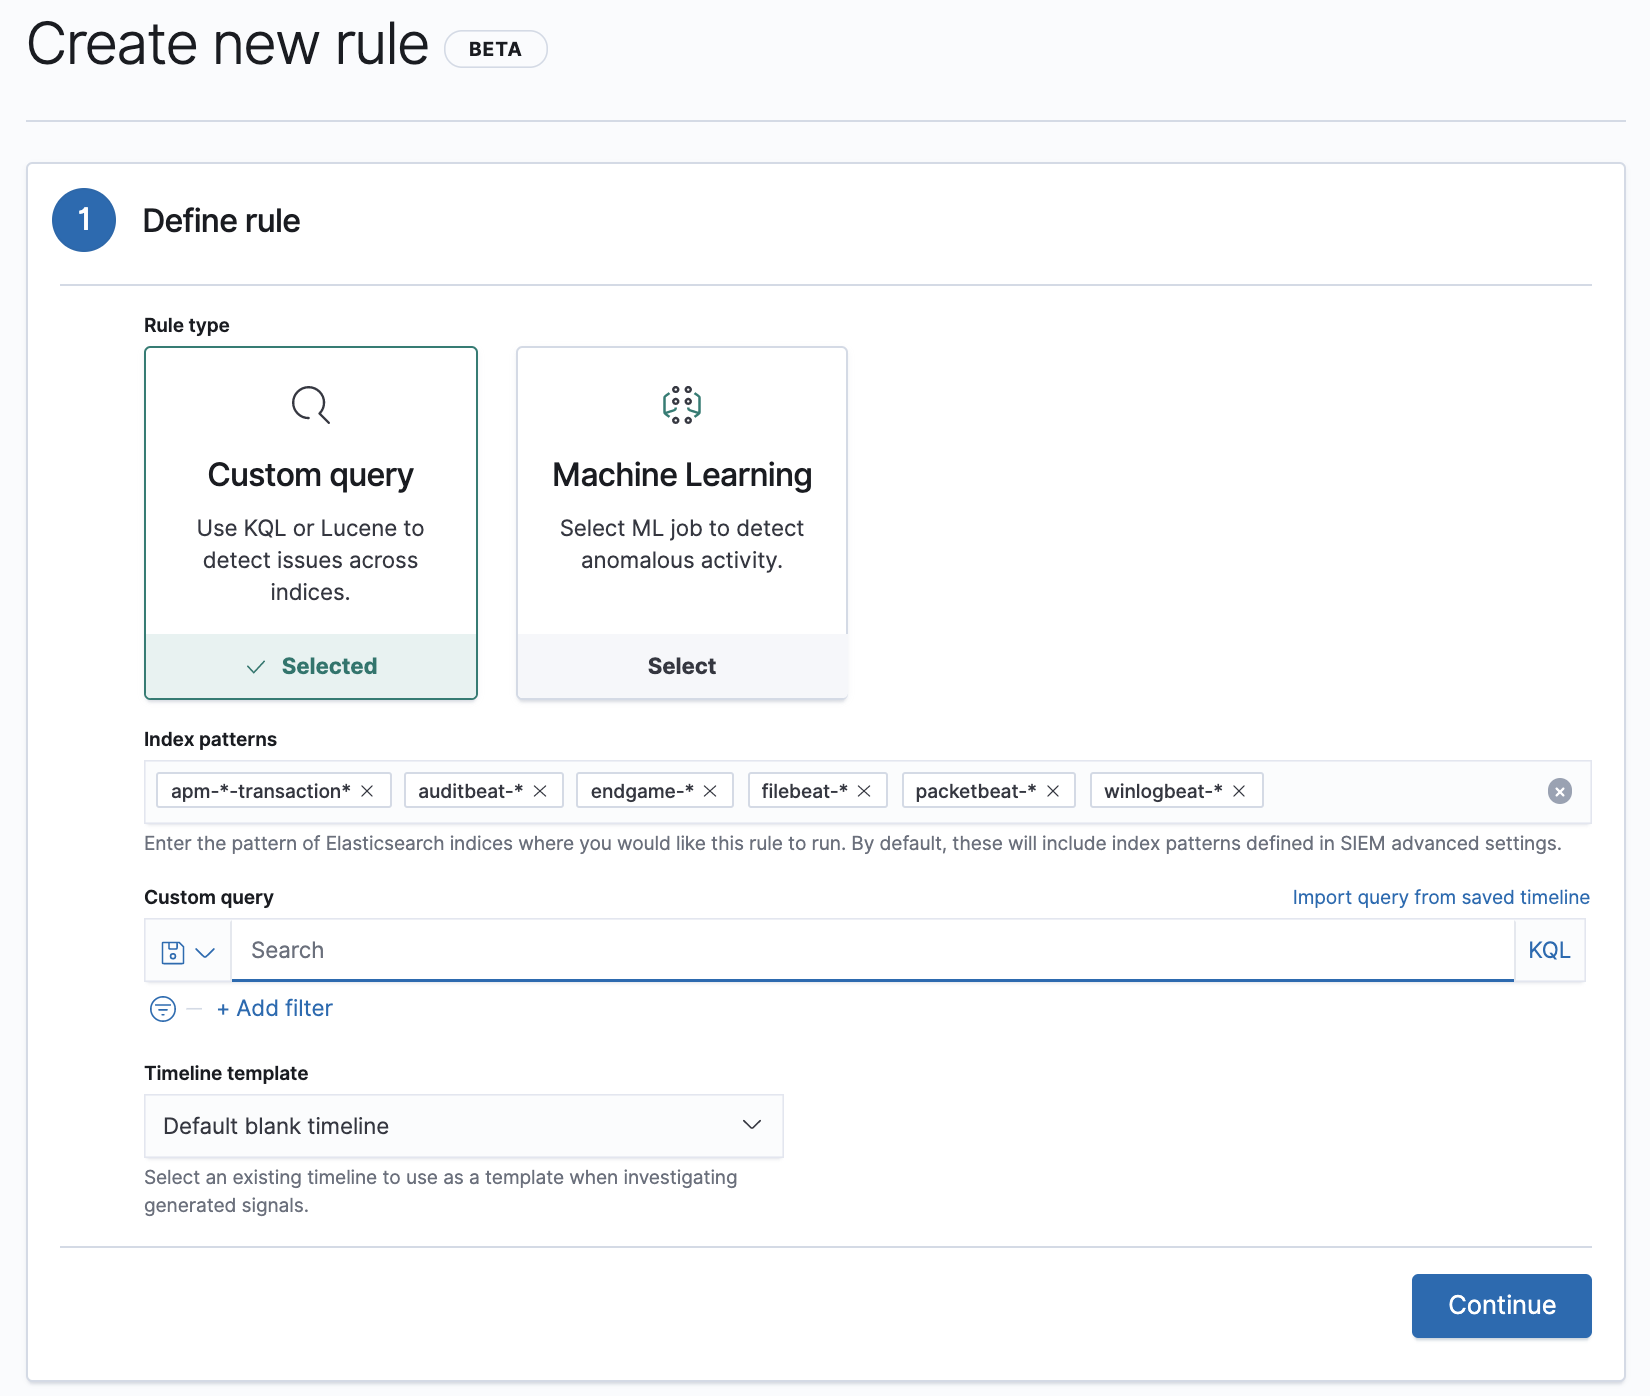Toggle the KQL language selector
Screen dimensions: 1650x1396
pos(1549,950)
